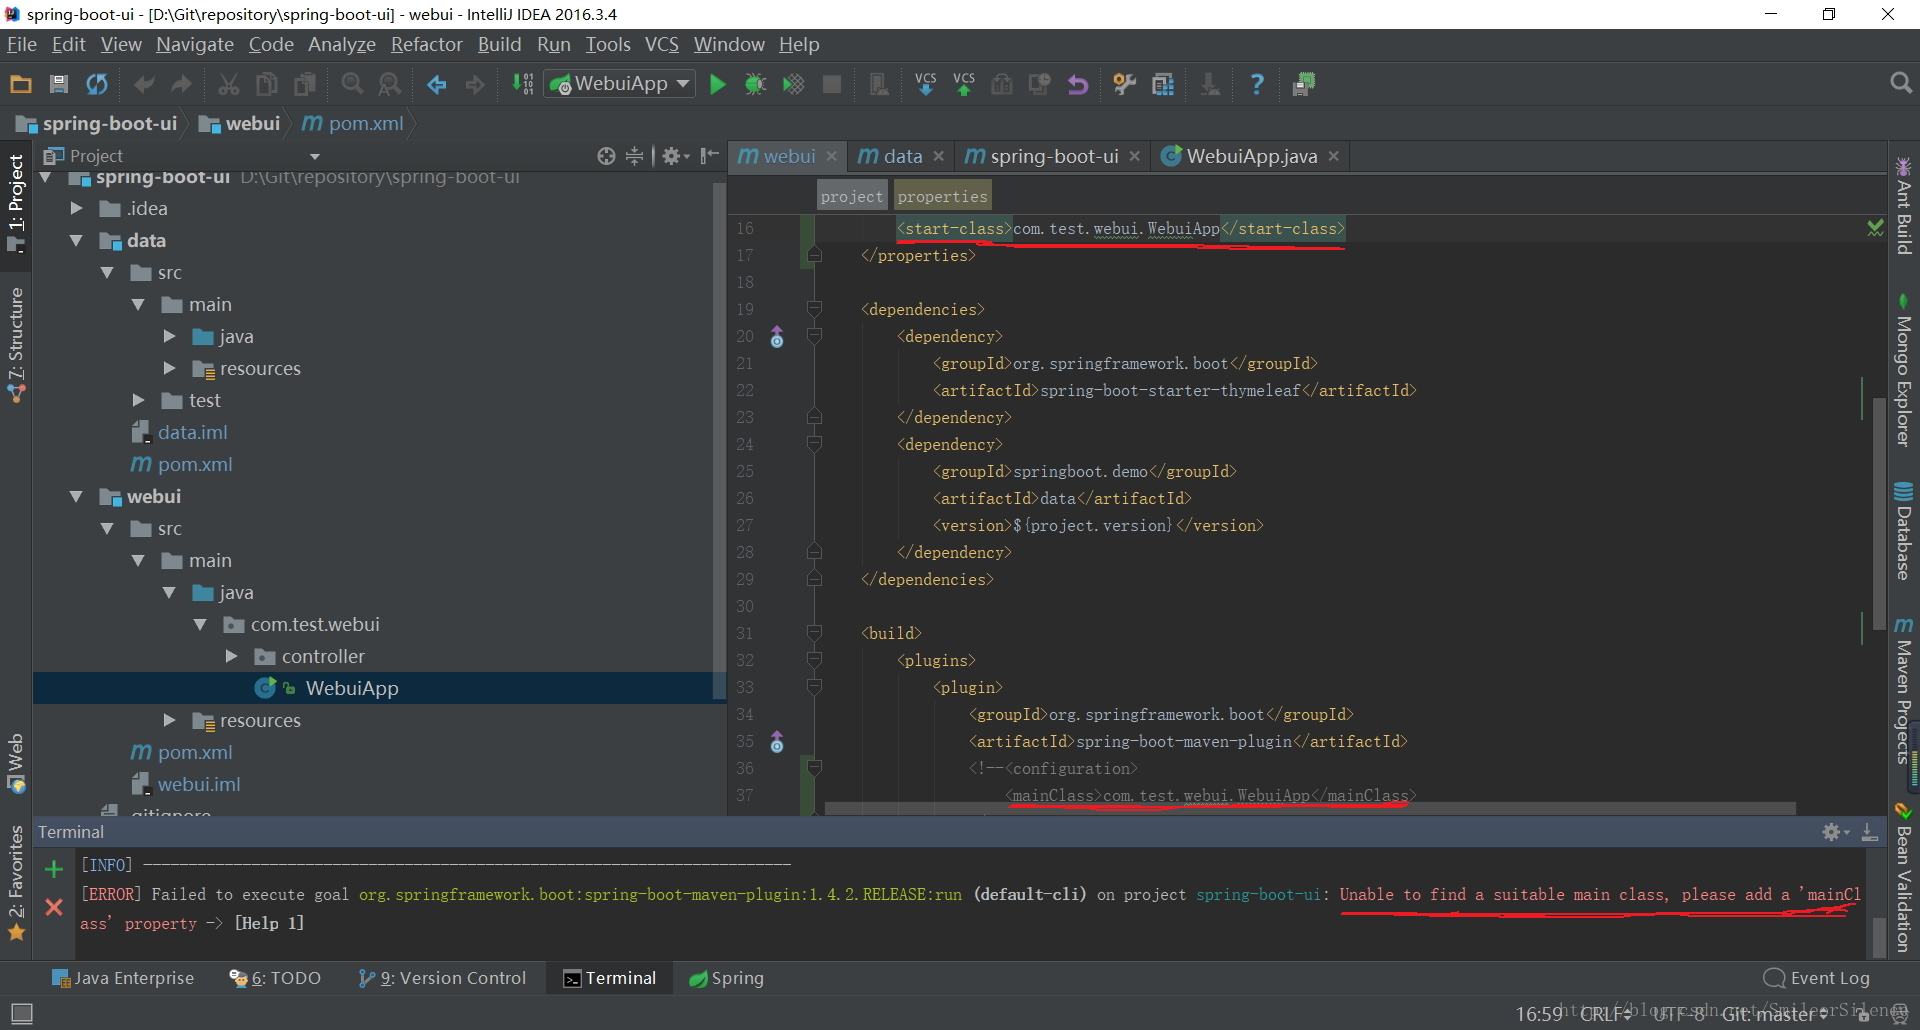Click the Synchronize refresh icon
Screen dimensions: 1920x1030
[x=97, y=85]
